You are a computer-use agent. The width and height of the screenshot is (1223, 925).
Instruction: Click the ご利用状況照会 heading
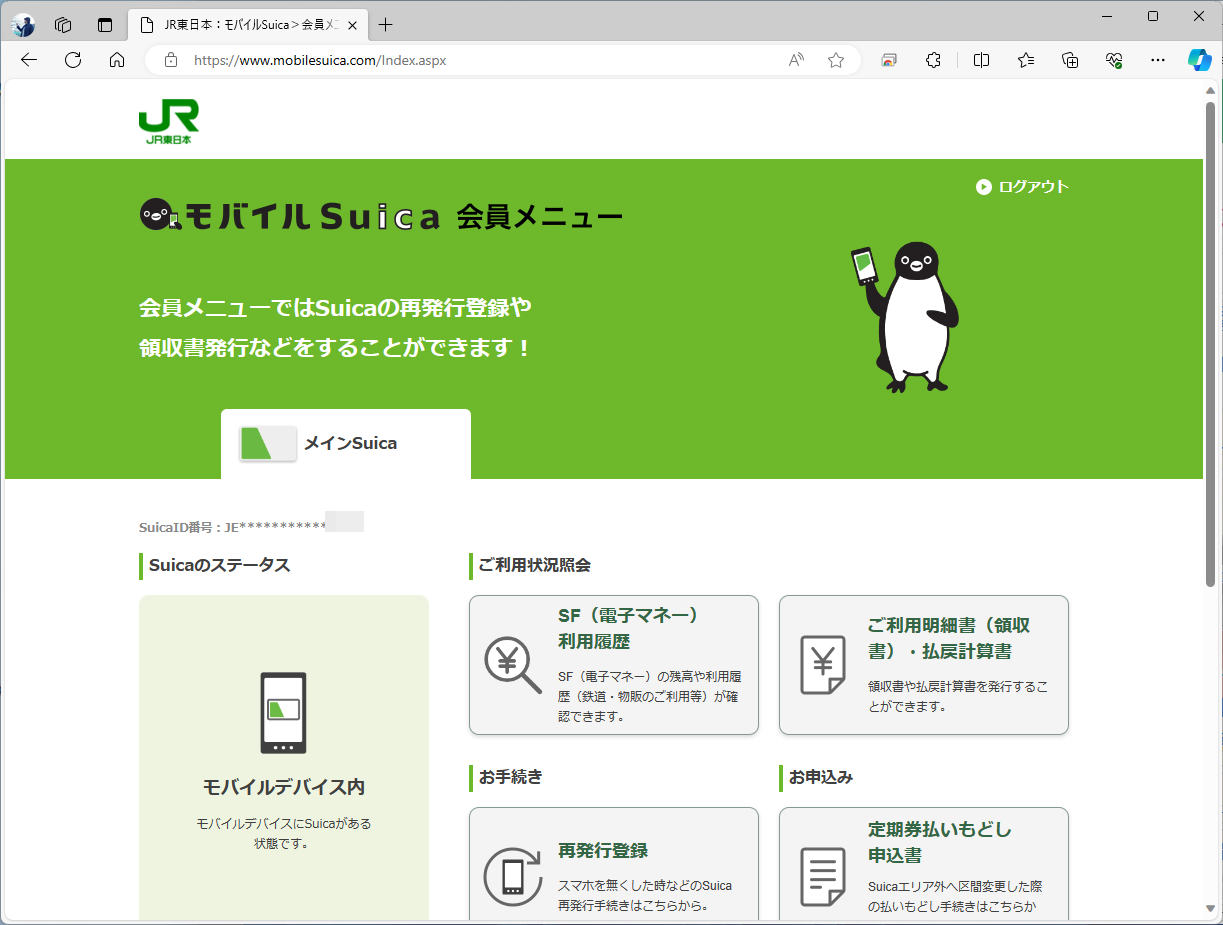[x=535, y=565]
